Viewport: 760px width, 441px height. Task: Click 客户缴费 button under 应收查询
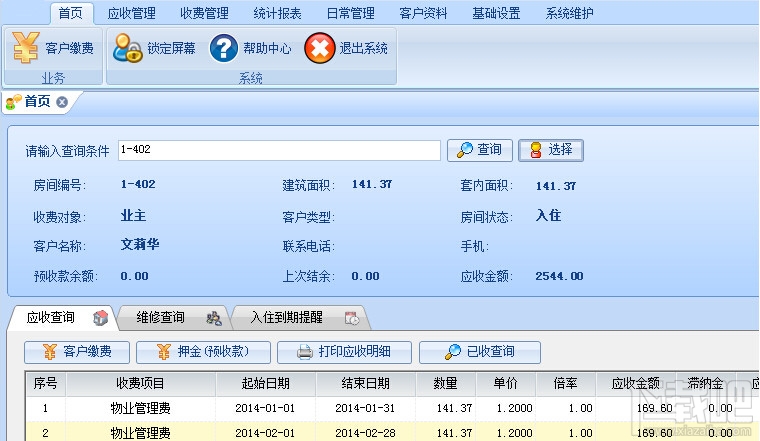(77, 352)
